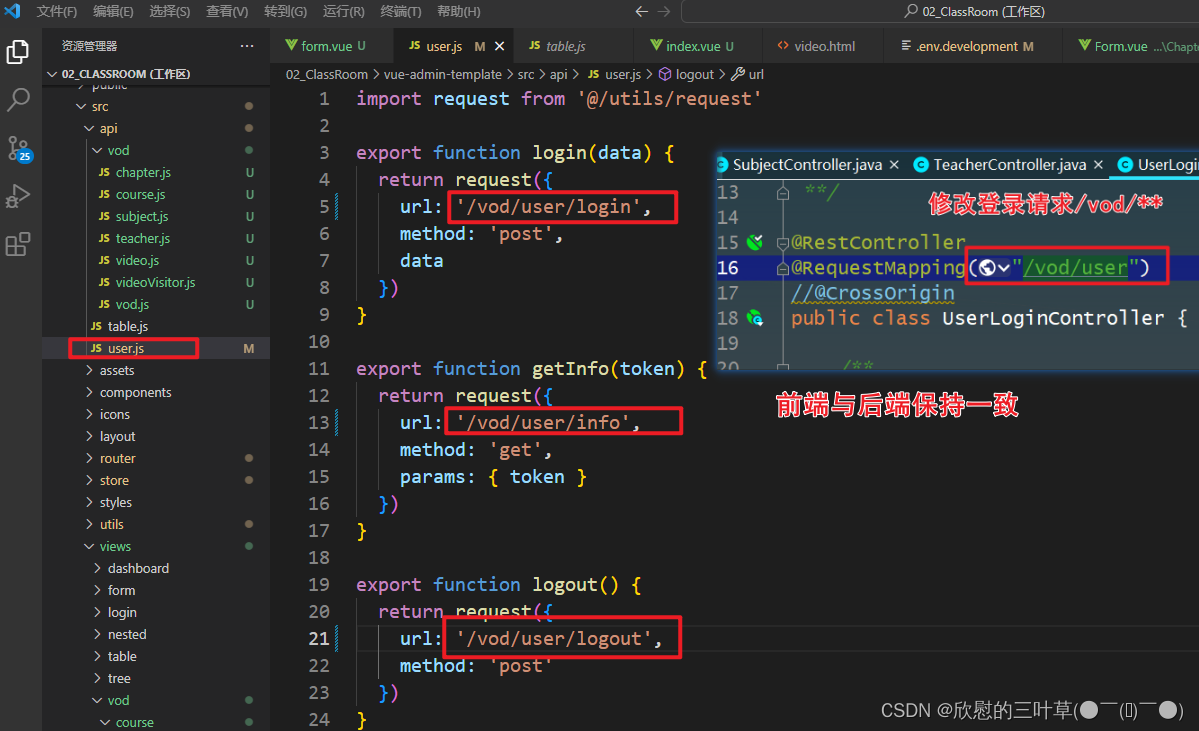This screenshot has height=731, width=1199.
Task: Open table.js in the file tree
Action: pos(154,327)
